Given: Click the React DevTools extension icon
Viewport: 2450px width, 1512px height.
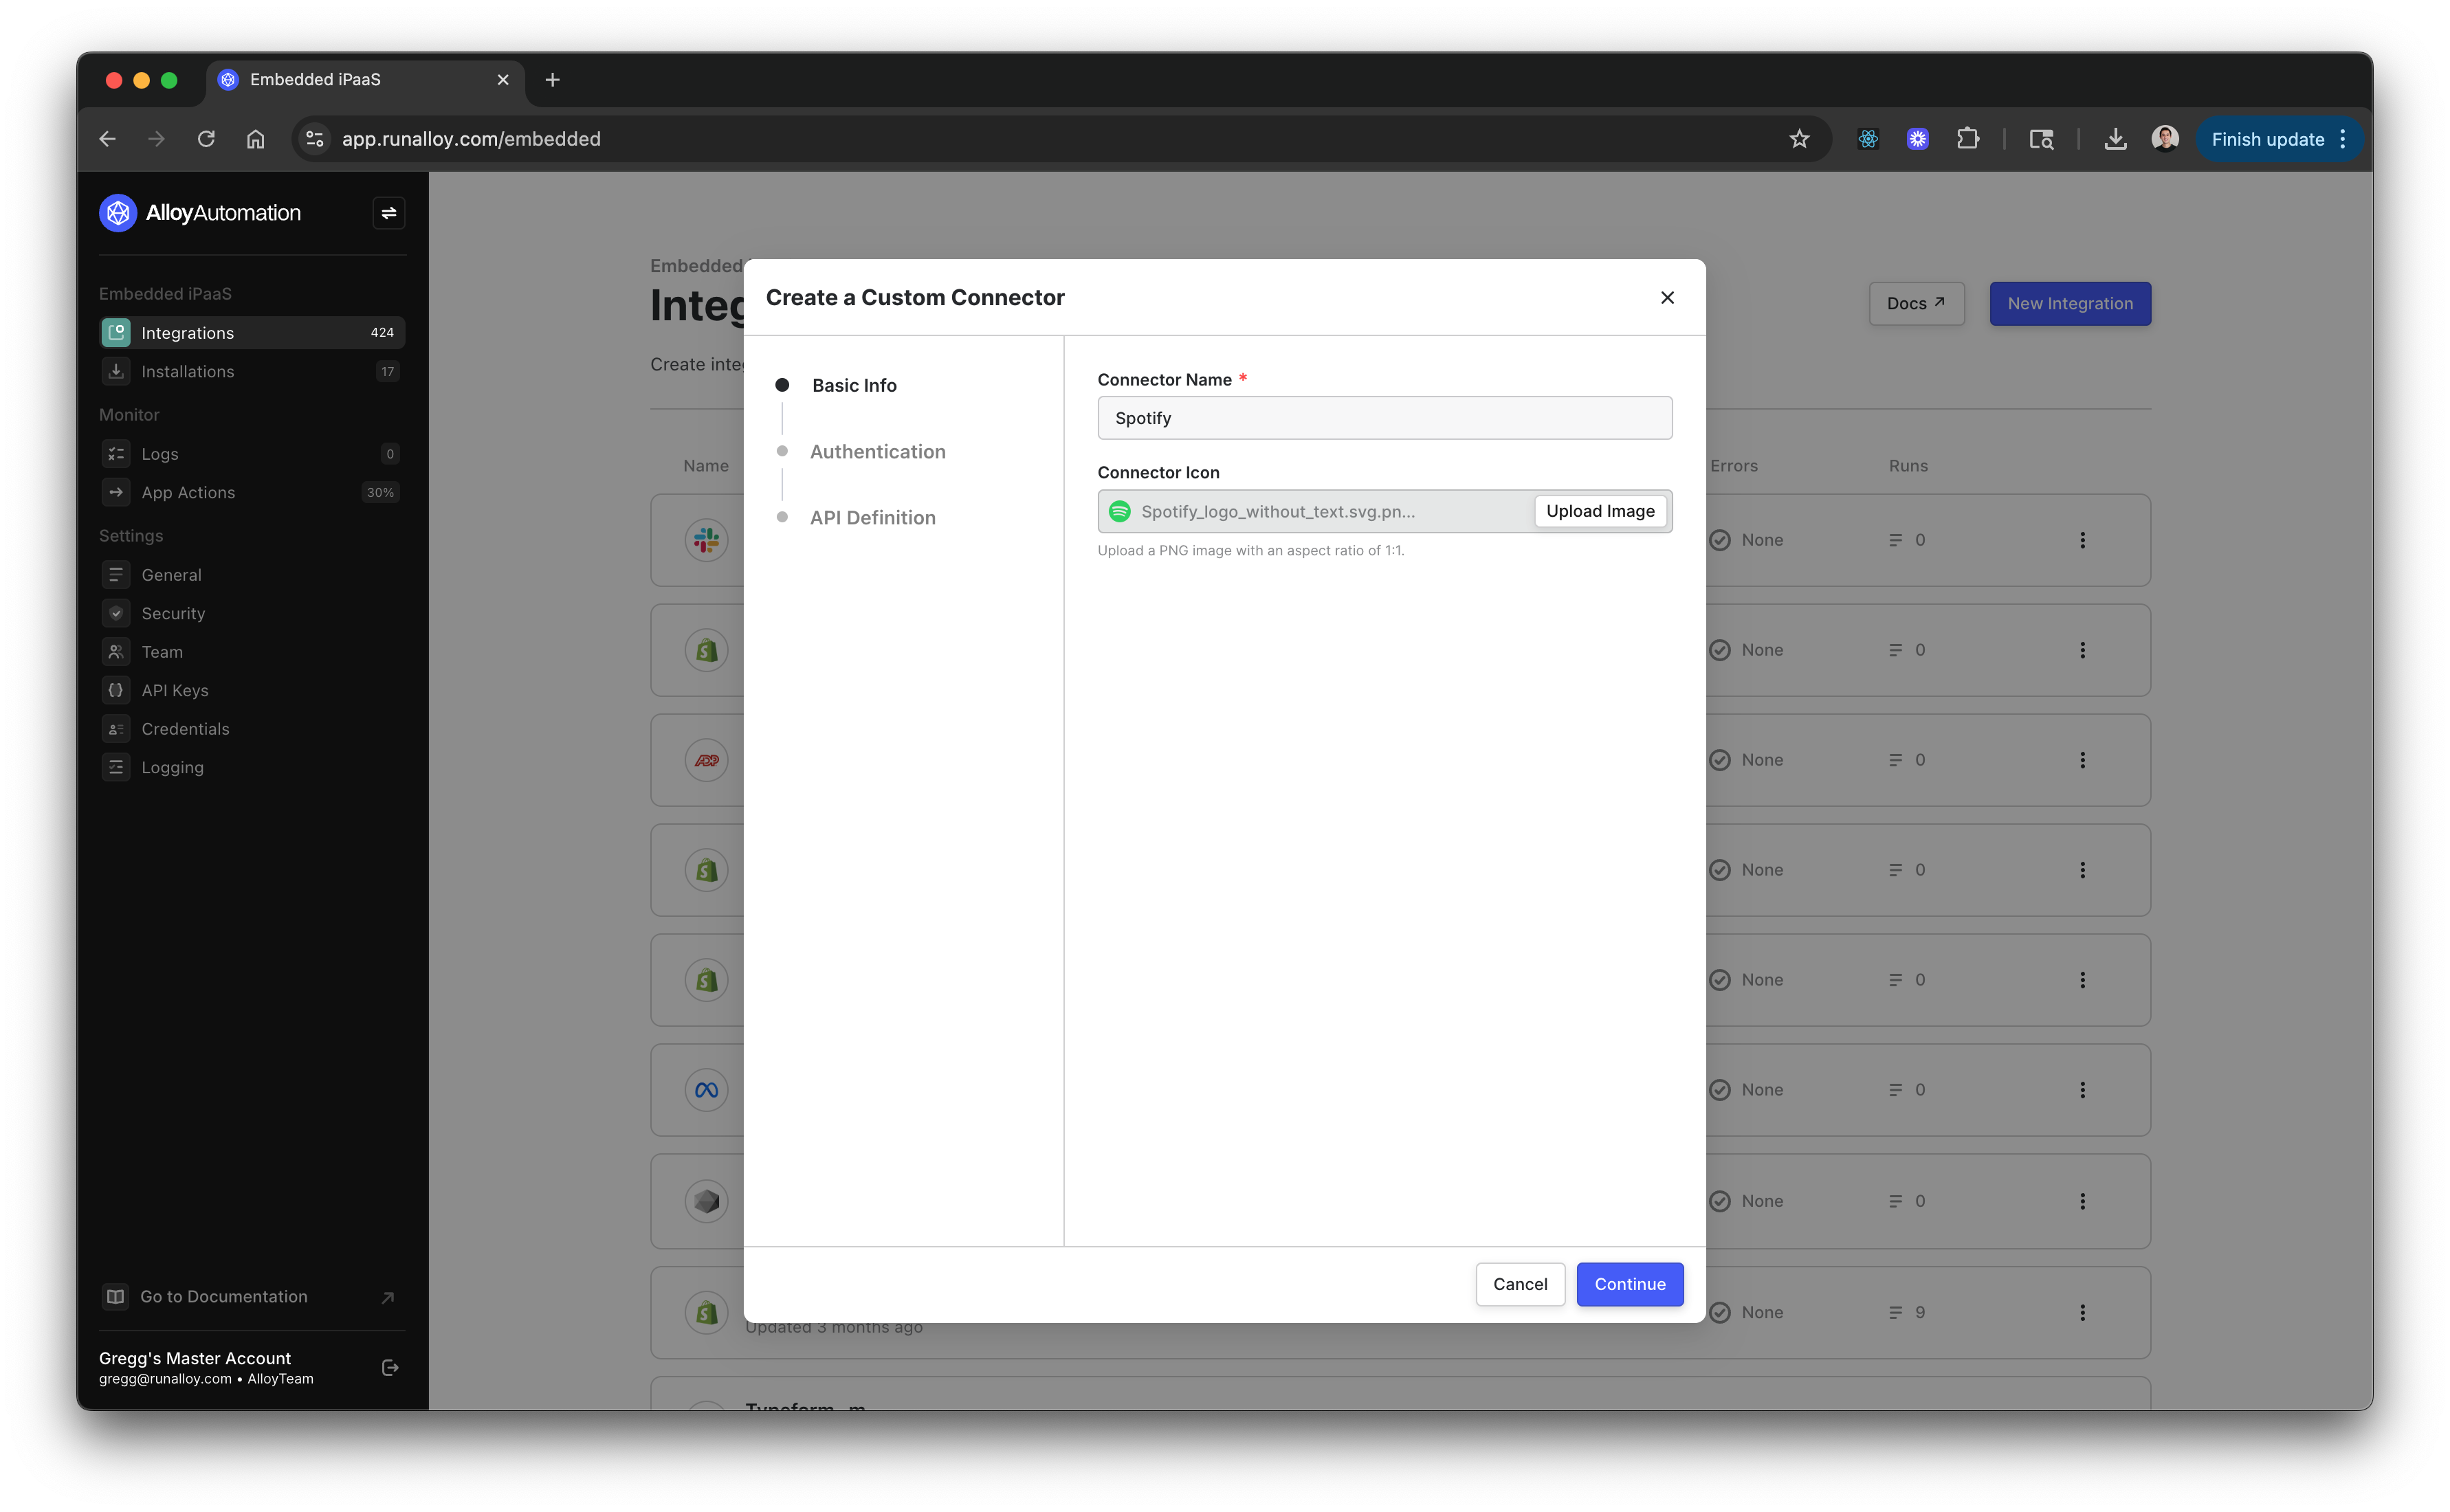Looking at the screenshot, I should point(1867,139).
